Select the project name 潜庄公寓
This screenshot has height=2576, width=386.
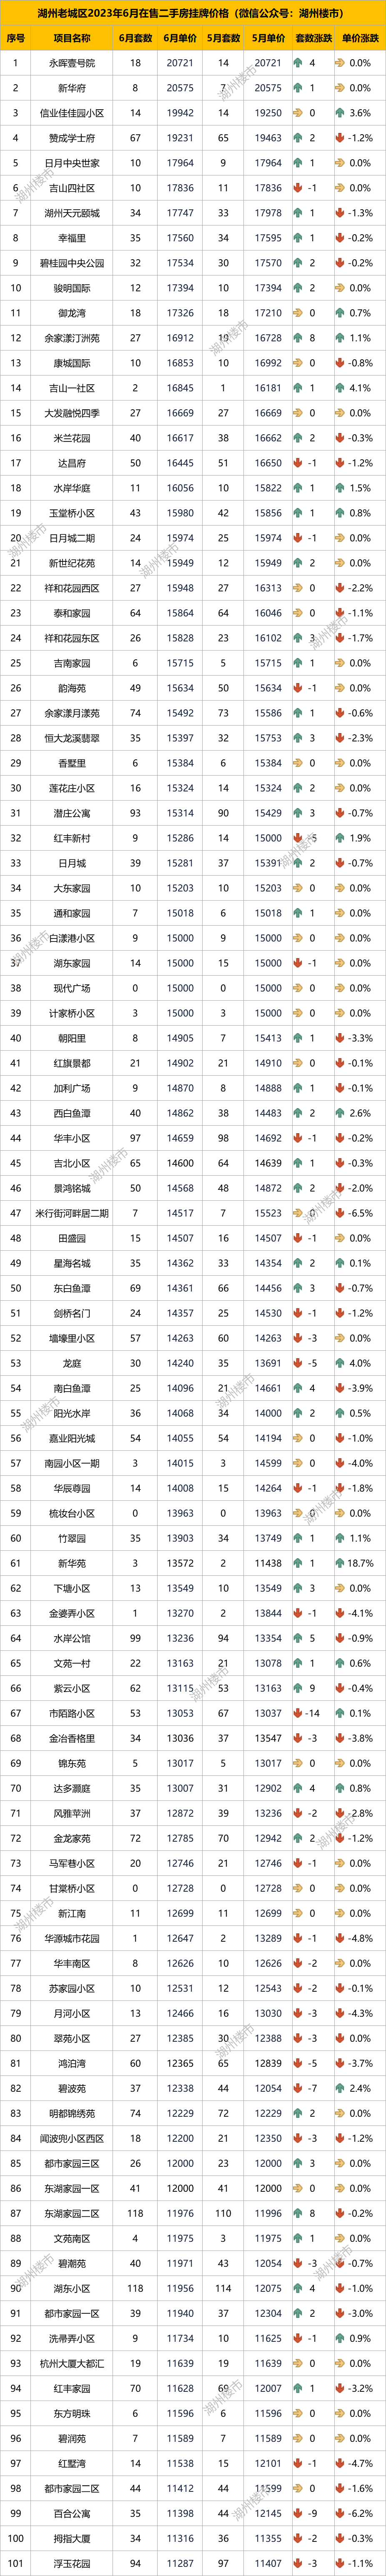[x=72, y=813]
